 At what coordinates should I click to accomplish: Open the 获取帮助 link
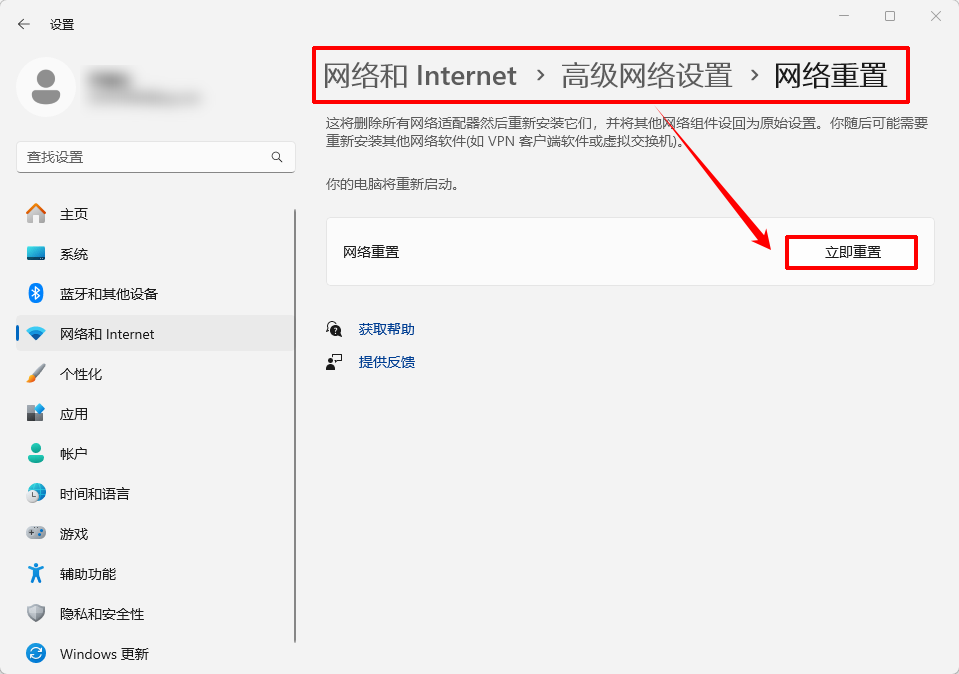tap(387, 329)
